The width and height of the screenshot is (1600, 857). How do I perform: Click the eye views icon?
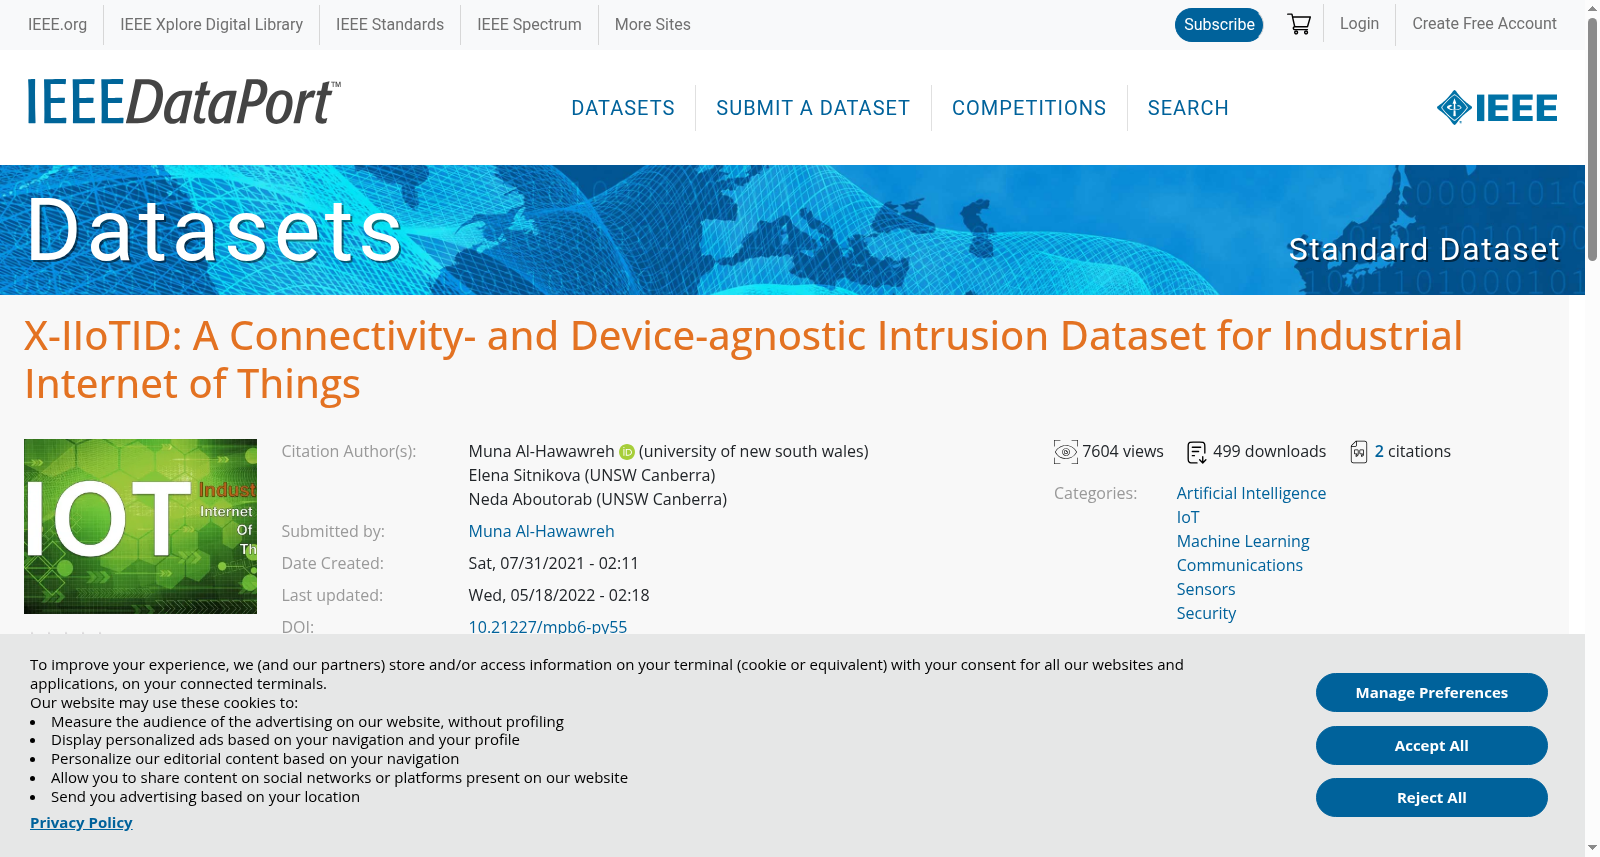(1065, 452)
